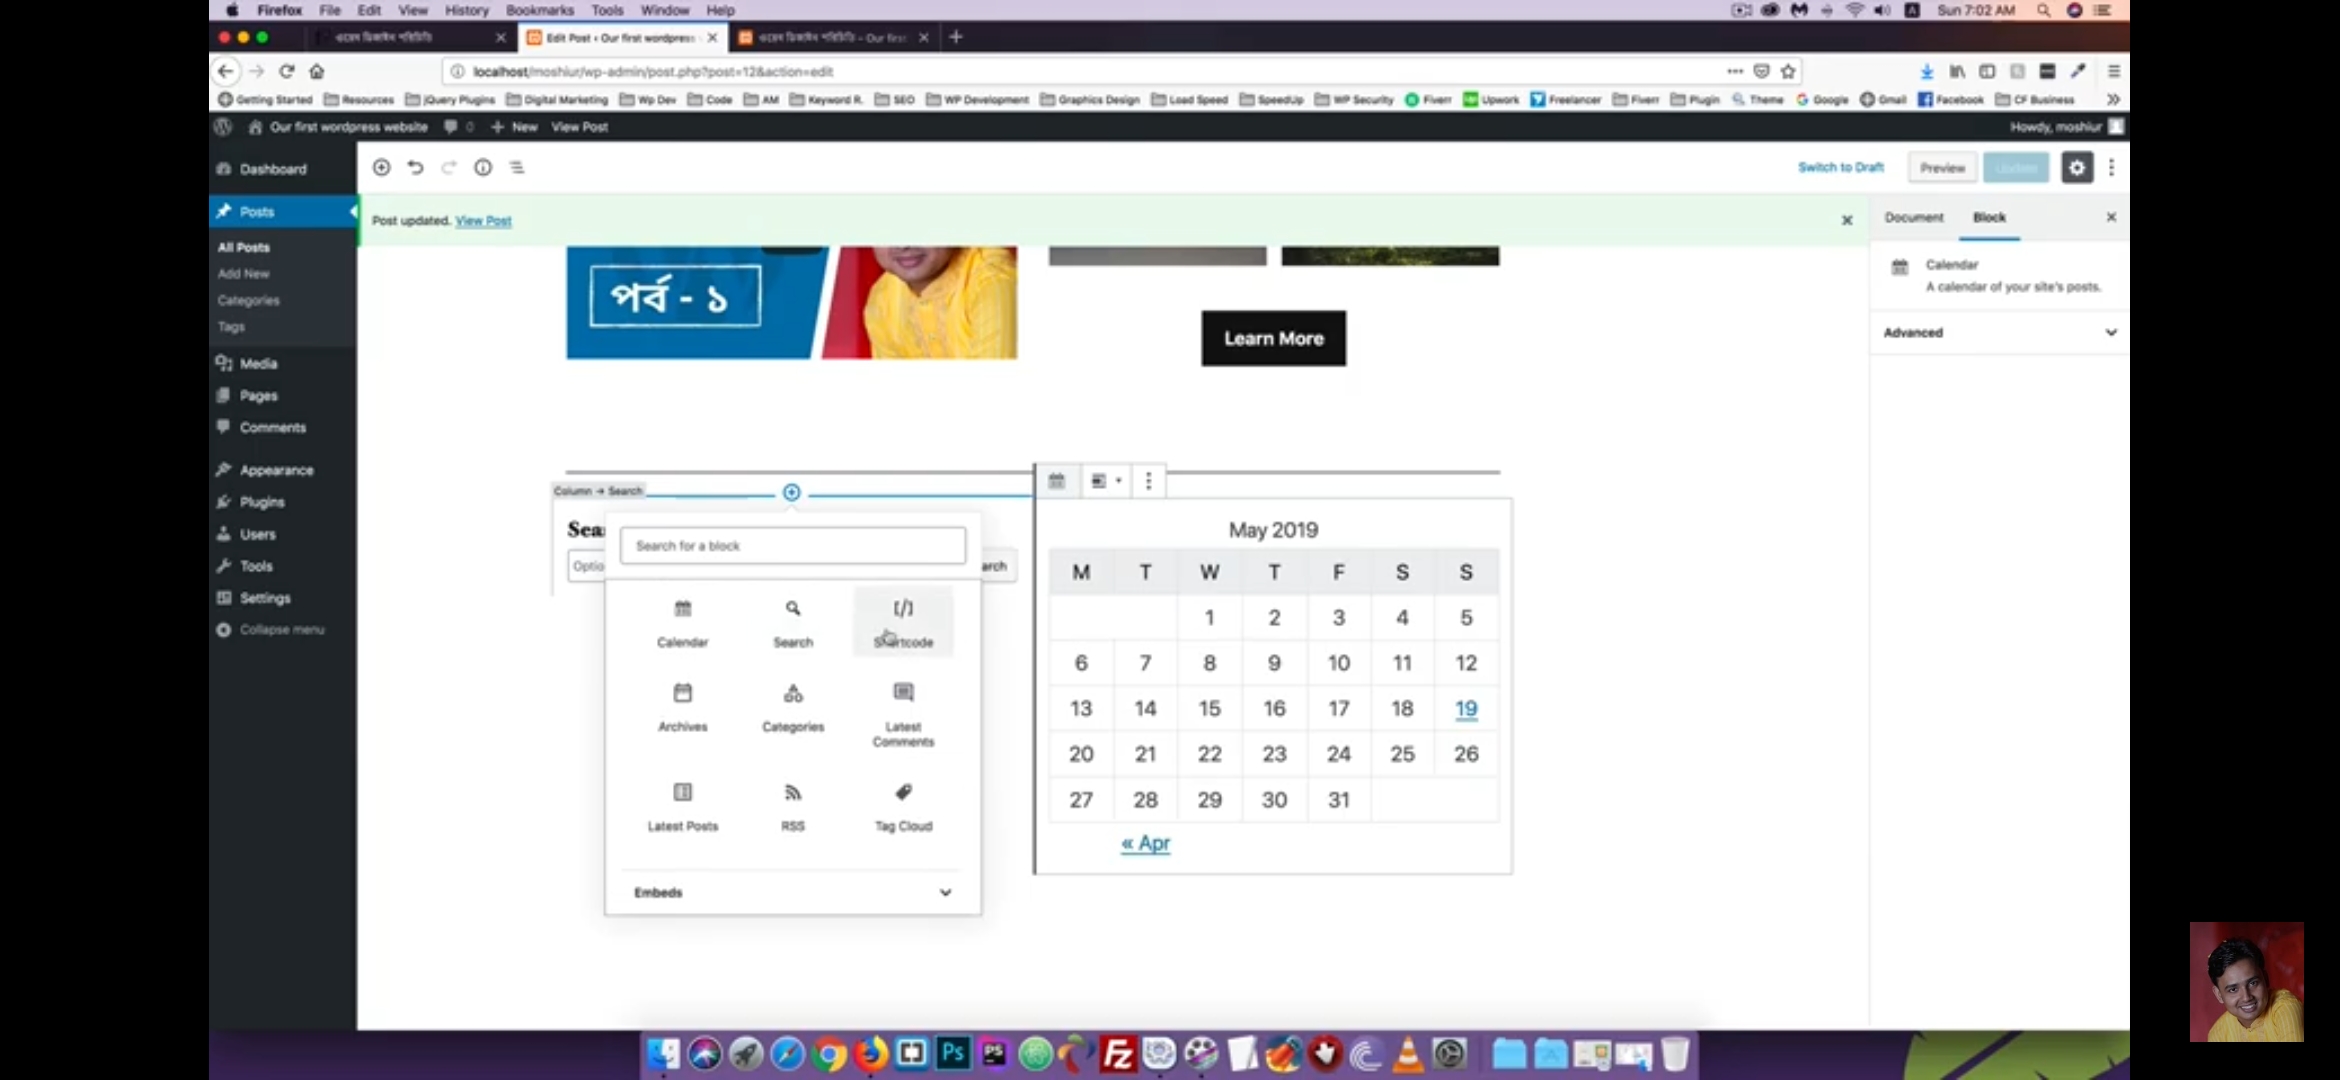Image resolution: width=2340 pixels, height=1080 pixels.
Task: Show content structure info icon
Action: point(483,167)
